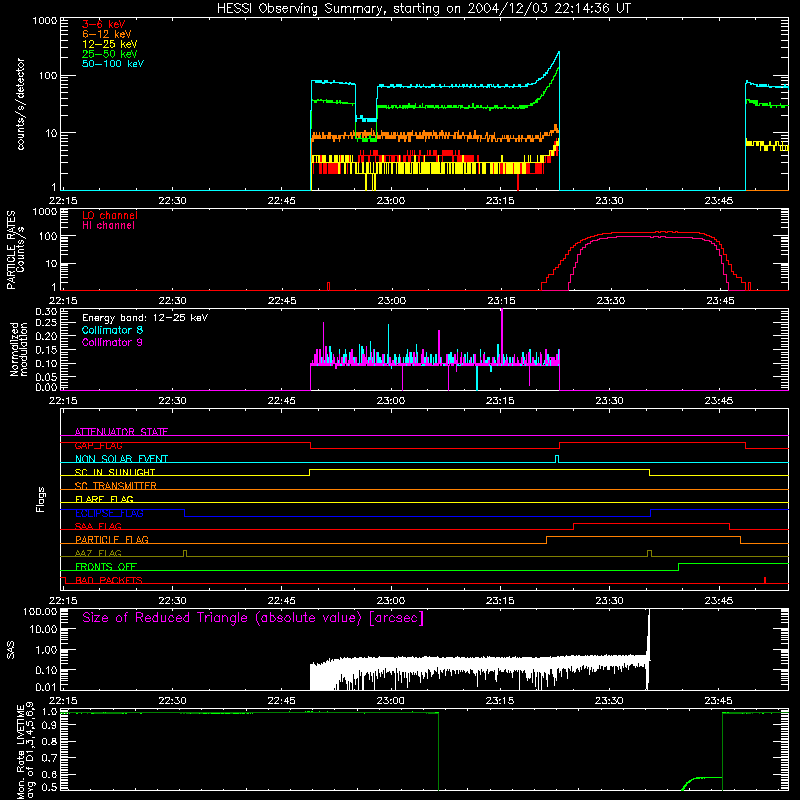Viewport: 800px width, 800px height.
Task: Click the 1000 value on counts axis
Action: coord(45,21)
